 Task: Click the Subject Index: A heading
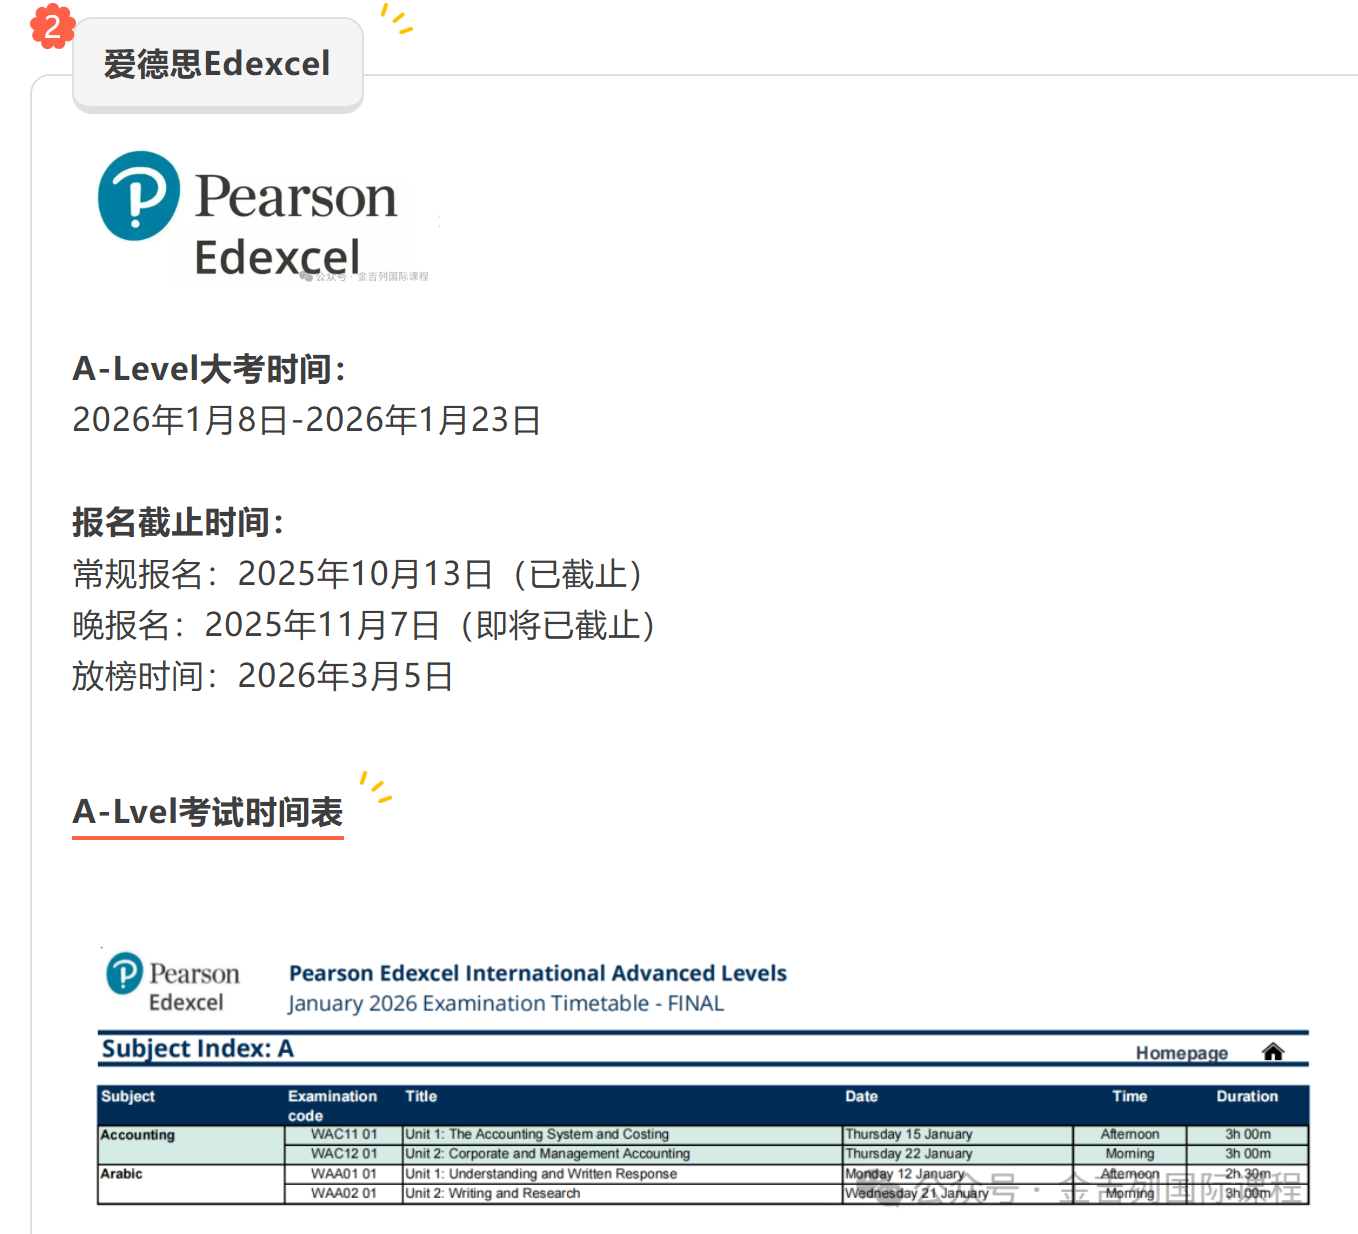click(197, 1049)
